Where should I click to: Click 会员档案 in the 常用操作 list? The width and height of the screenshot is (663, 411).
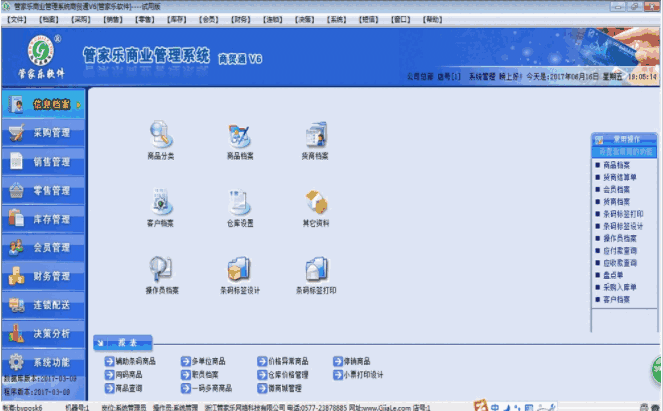click(x=616, y=189)
